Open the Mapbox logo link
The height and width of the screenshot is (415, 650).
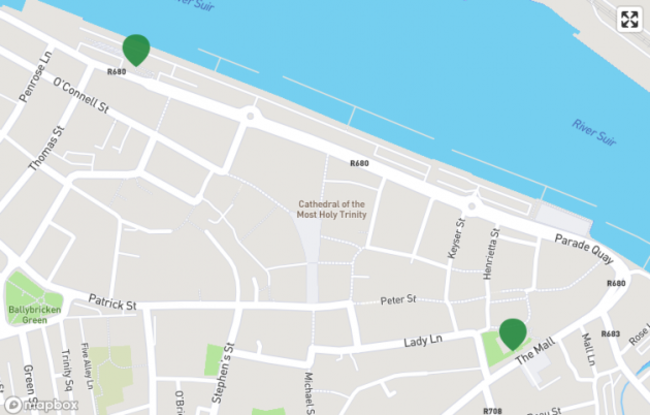(x=41, y=405)
